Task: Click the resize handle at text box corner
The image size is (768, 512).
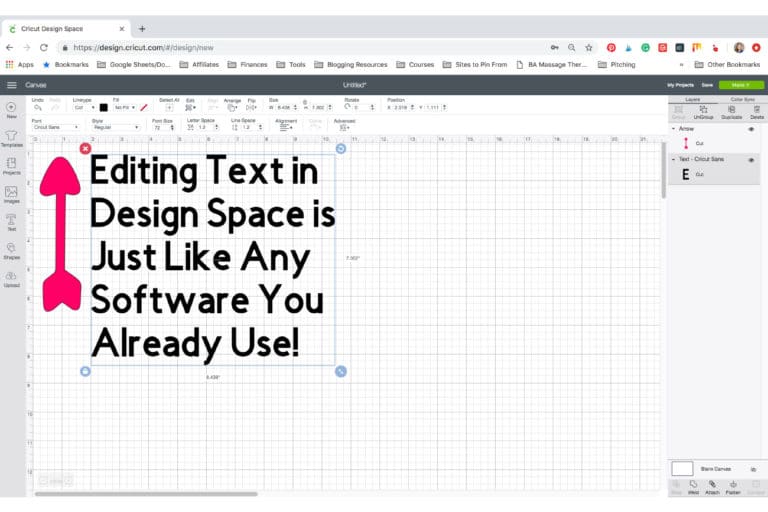Action: 341,371
